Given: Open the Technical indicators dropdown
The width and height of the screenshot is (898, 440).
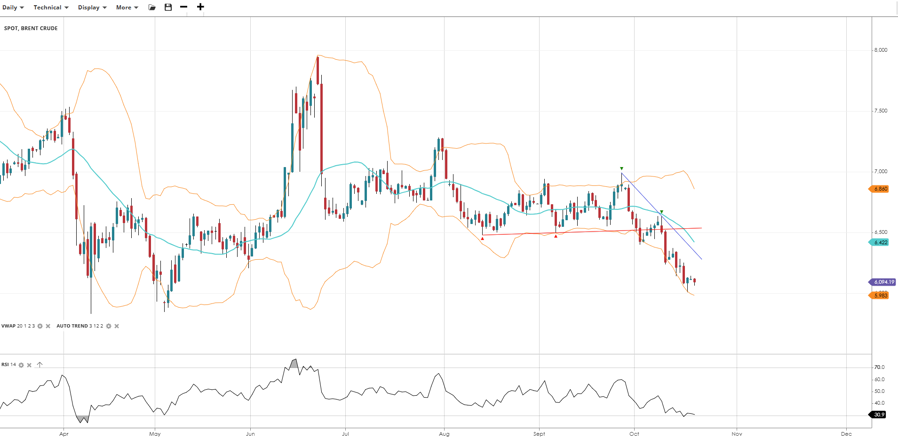Looking at the screenshot, I should 51,7.
